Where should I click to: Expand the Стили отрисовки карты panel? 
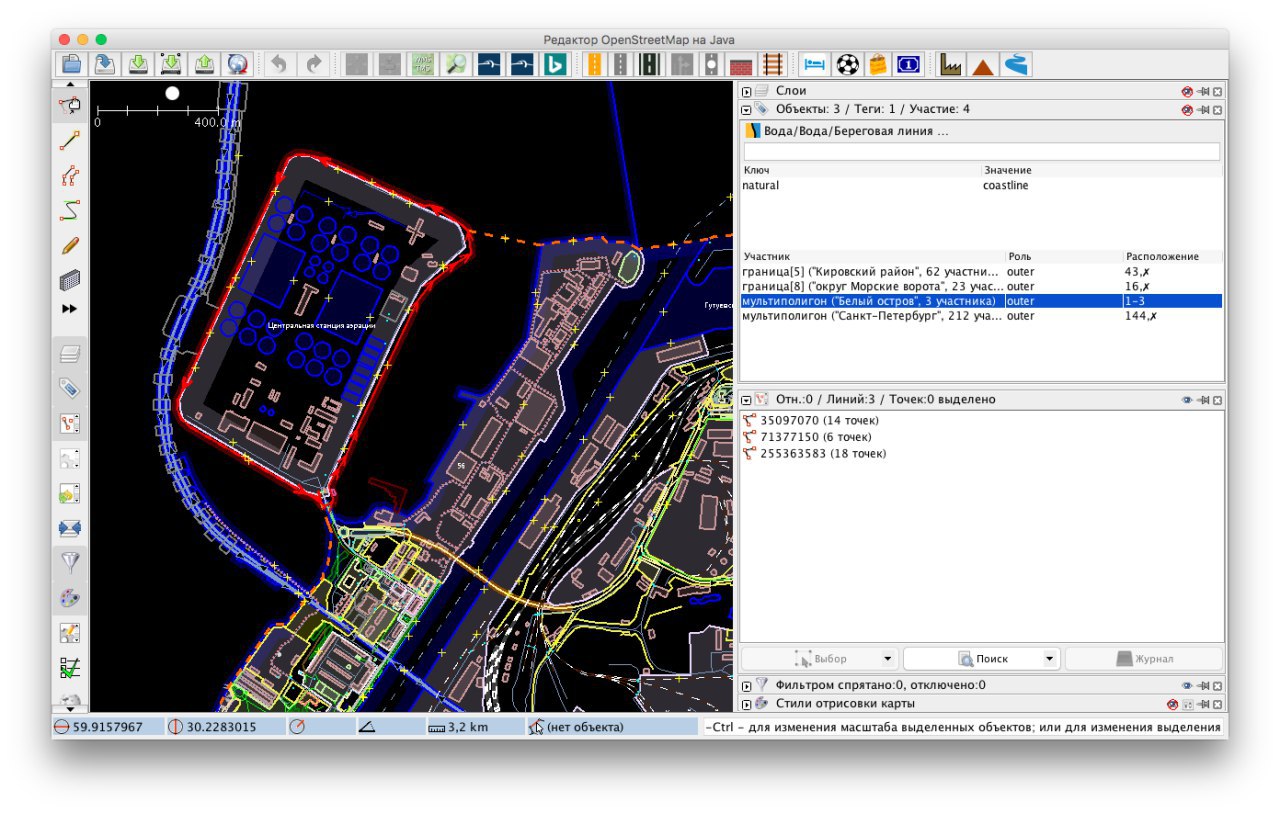[x=746, y=703]
